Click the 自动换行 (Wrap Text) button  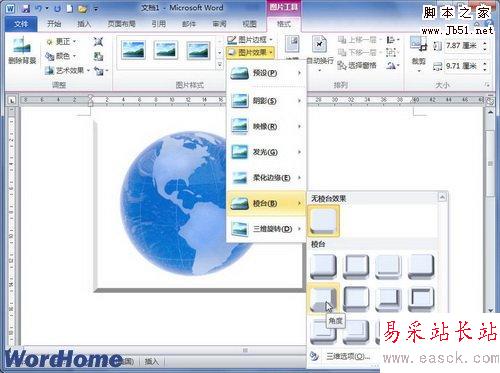pyautogui.click(x=320, y=53)
